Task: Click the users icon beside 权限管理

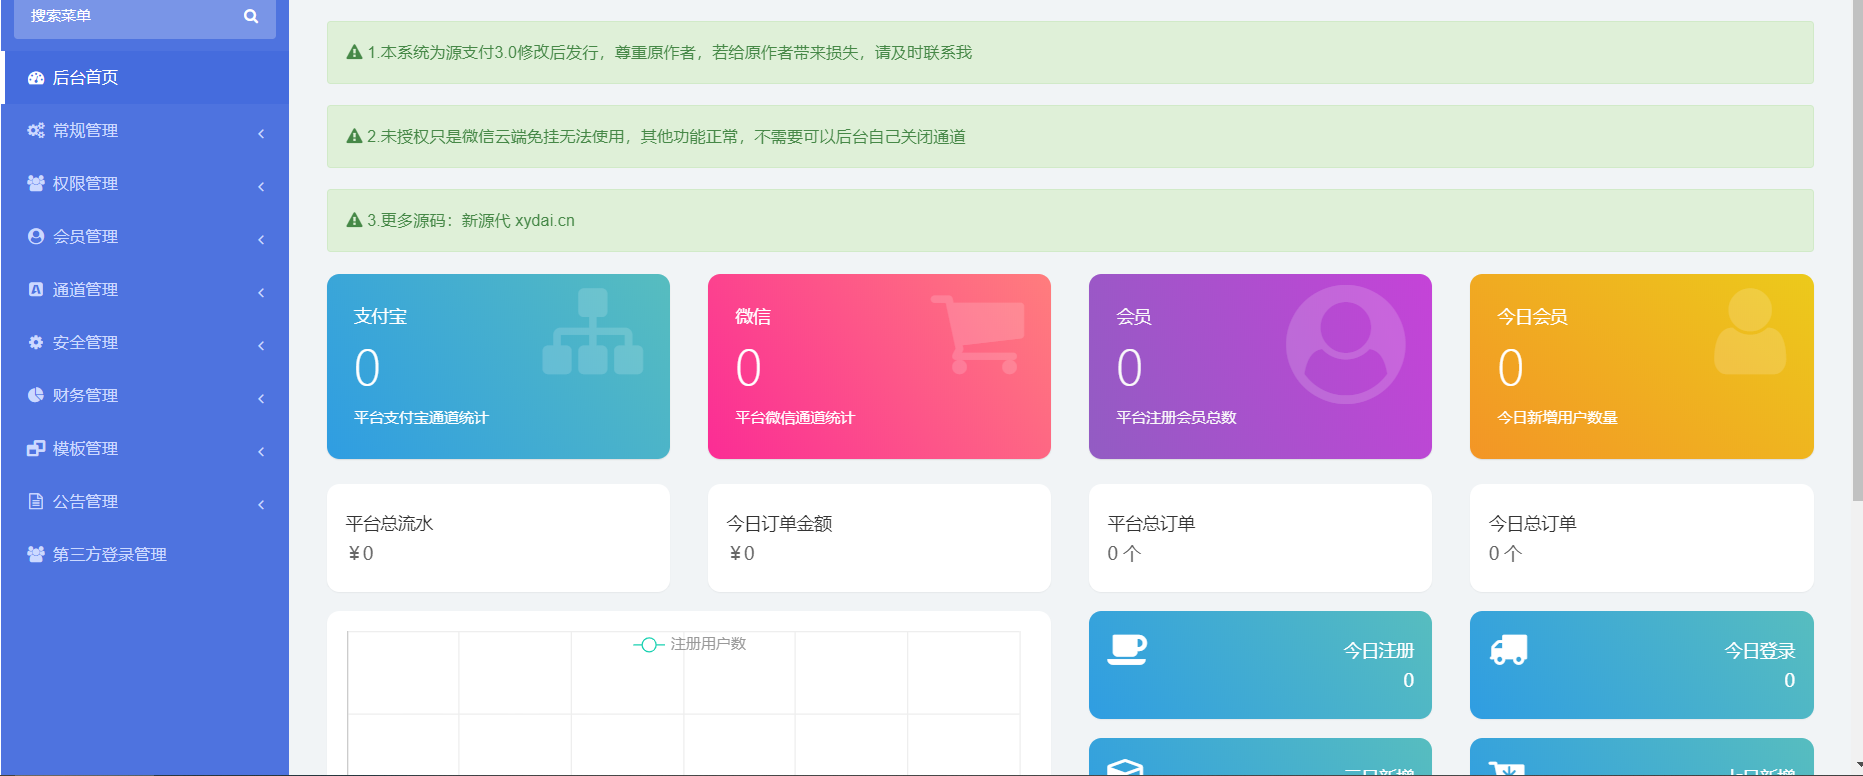Action: 36,184
